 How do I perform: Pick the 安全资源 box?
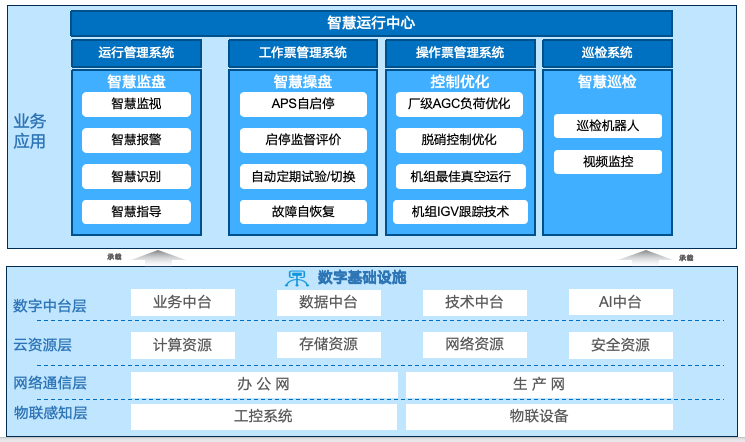coord(621,345)
